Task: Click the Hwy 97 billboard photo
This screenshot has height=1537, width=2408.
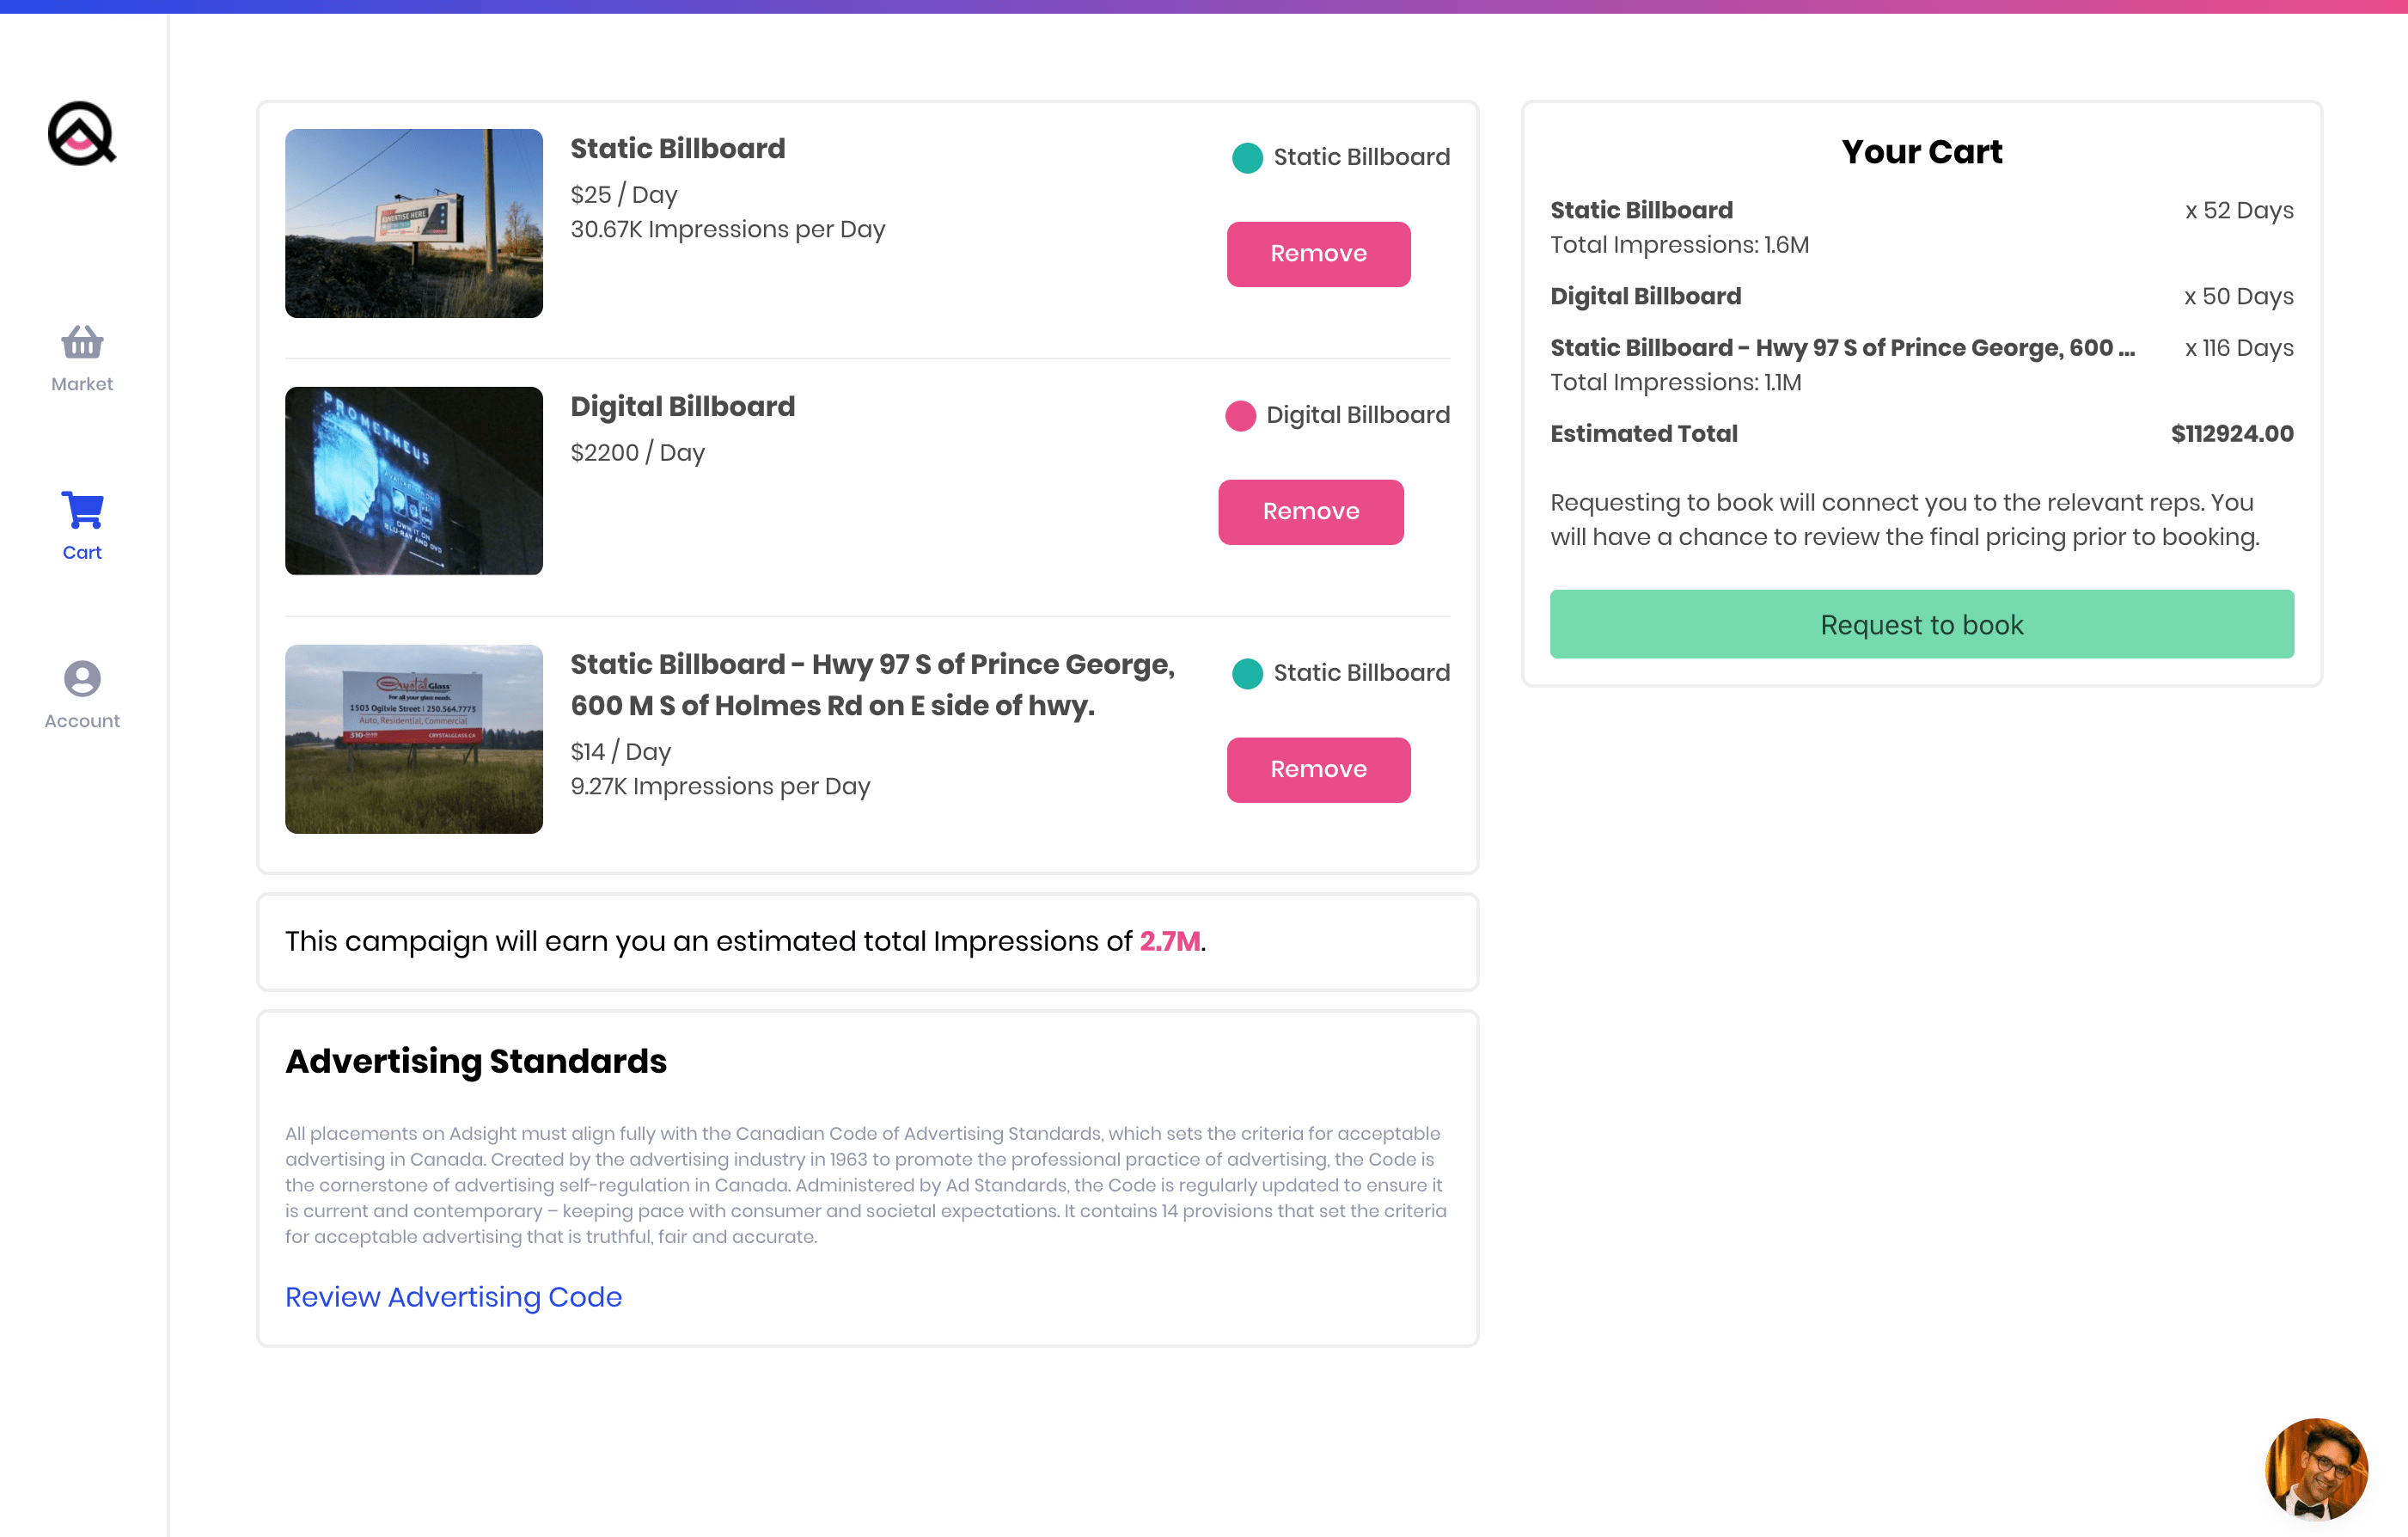Action: [414, 739]
